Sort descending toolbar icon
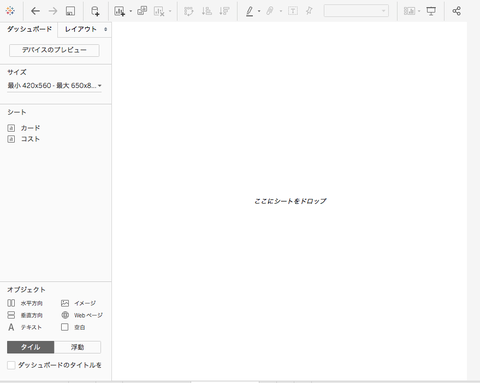This screenshot has height=383, width=480. click(225, 11)
